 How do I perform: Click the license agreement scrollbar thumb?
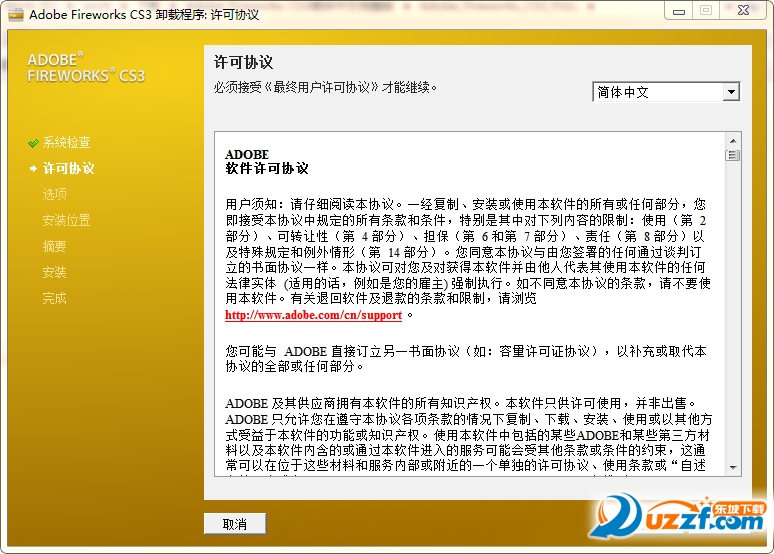[733, 155]
